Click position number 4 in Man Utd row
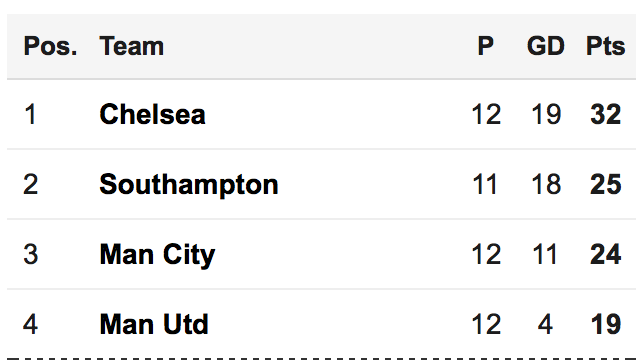 point(30,324)
